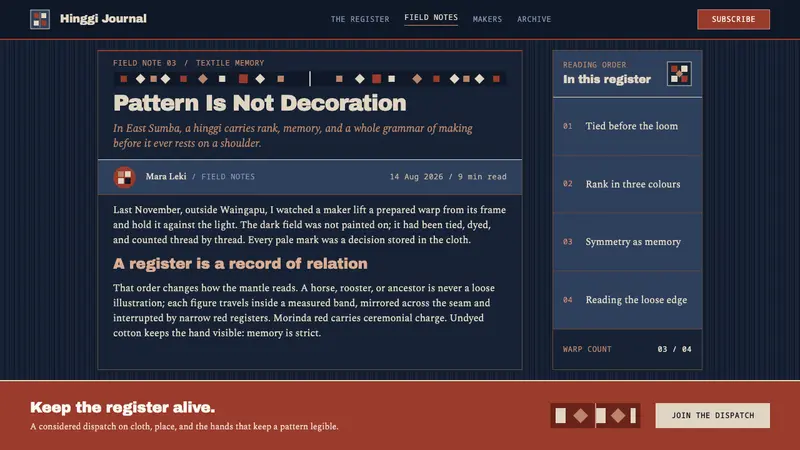Click the Reading Order label
Image resolution: width=800 pixels, height=450 pixels.
point(594,65)
